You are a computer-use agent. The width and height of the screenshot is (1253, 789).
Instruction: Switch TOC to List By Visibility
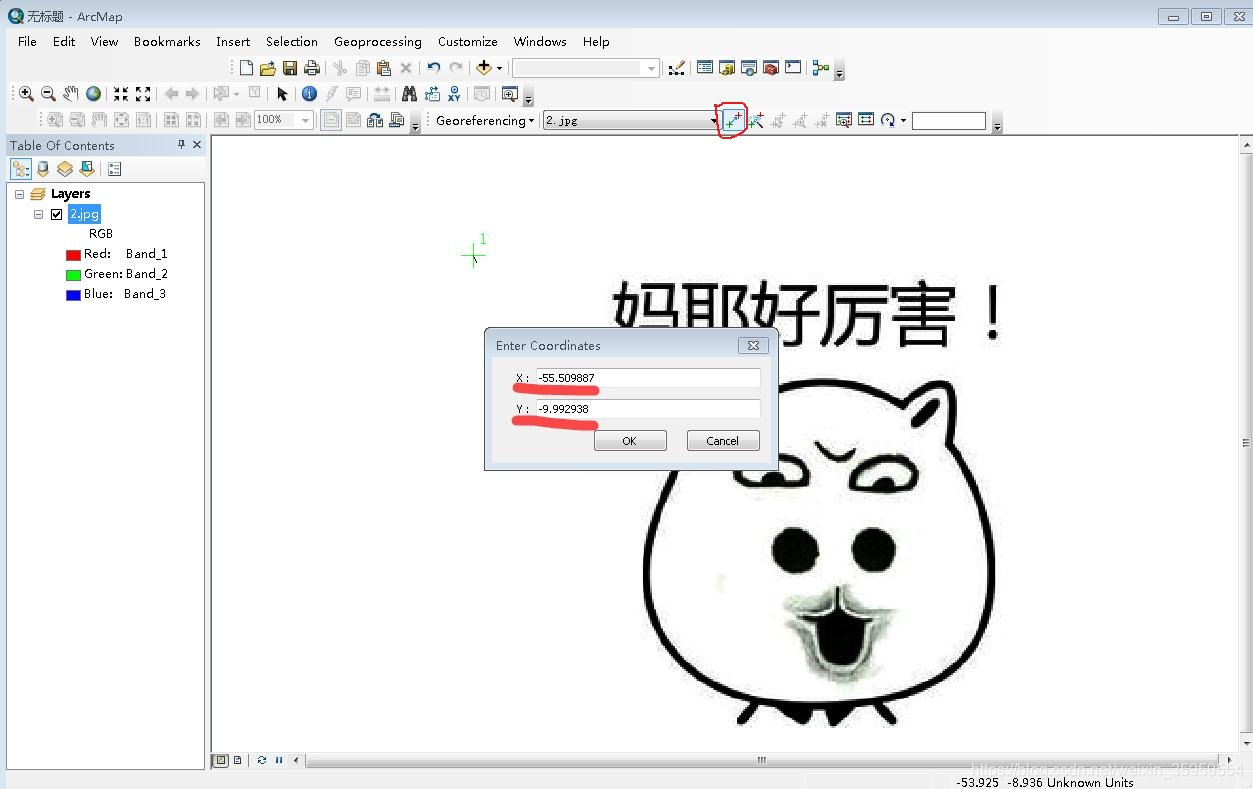pyautogui.click(x=65, y=169)
